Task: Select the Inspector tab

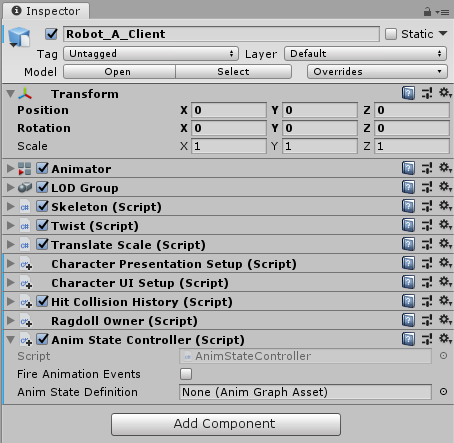Action: (46, 11)
